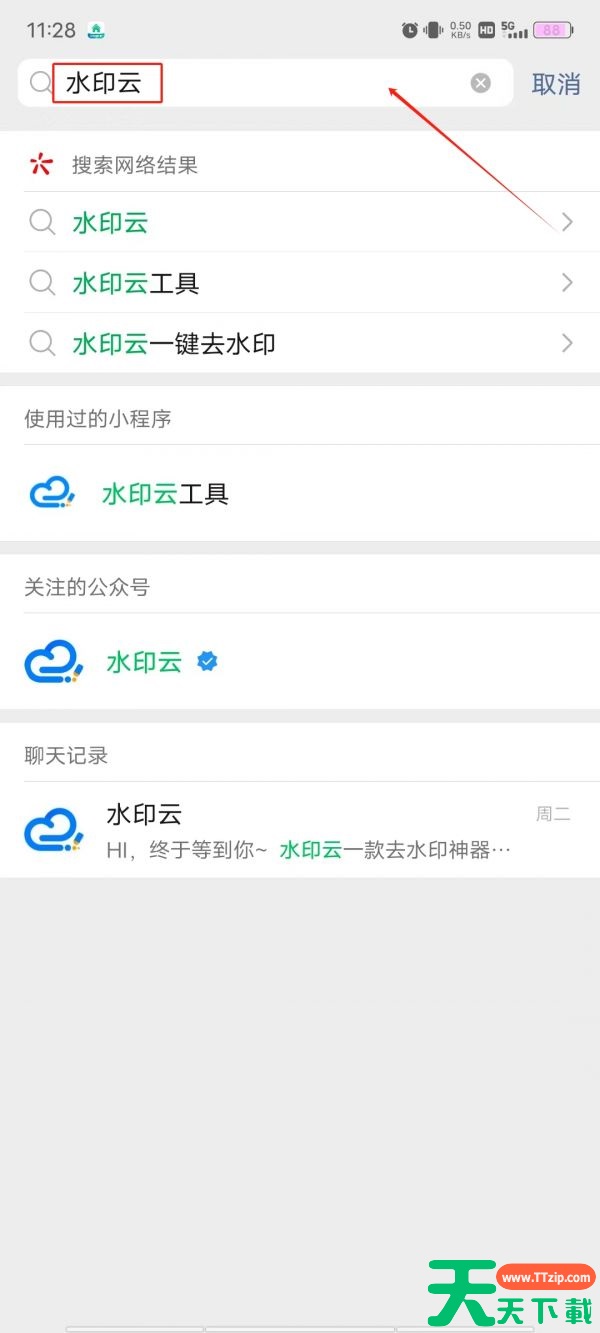Tap the verified badge beside 水印云 account

point(206,660)
